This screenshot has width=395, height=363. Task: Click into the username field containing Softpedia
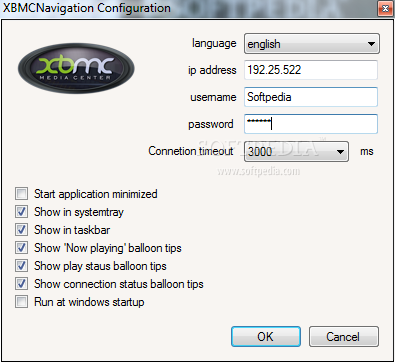311,97
